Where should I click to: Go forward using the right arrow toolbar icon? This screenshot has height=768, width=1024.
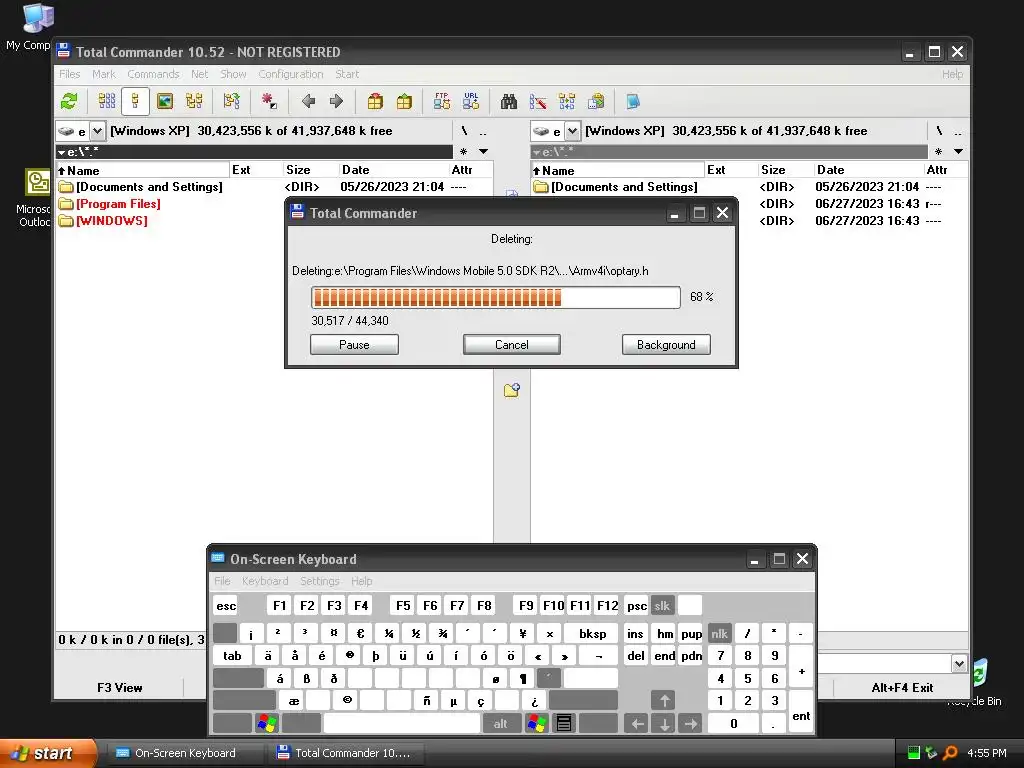336,101
